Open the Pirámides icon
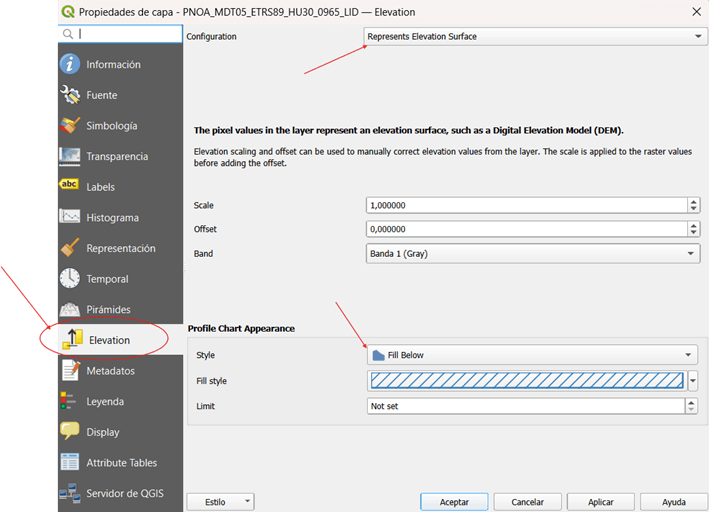 coord(70,309)
